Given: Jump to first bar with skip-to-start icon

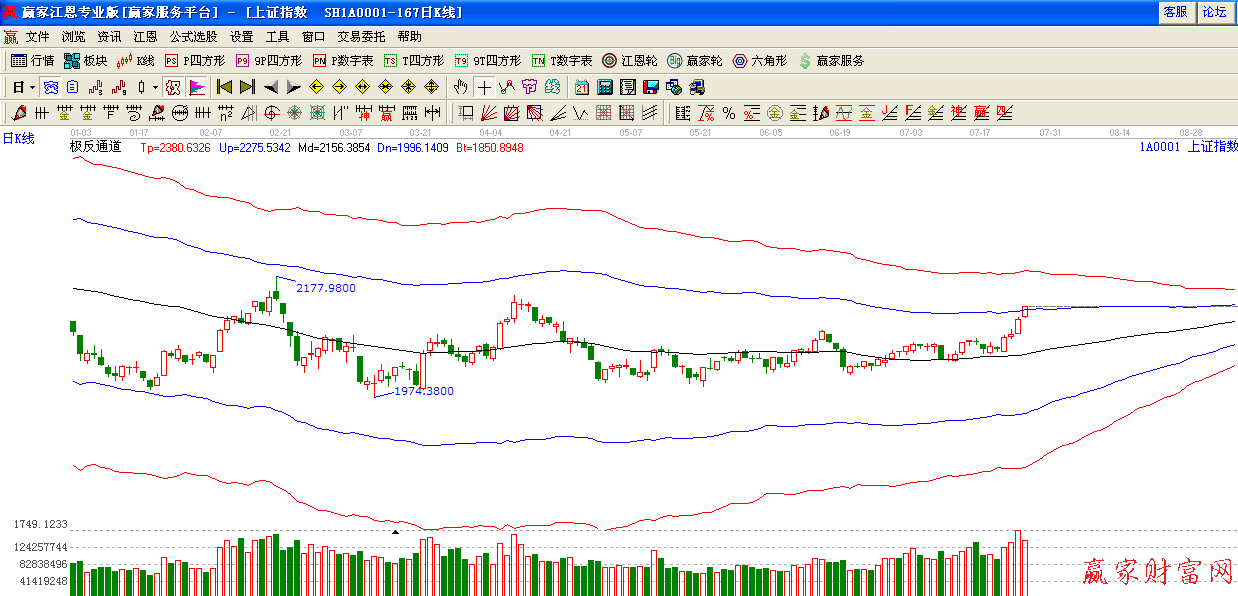Looking at the screenshot, I should [x=225, y=87].
